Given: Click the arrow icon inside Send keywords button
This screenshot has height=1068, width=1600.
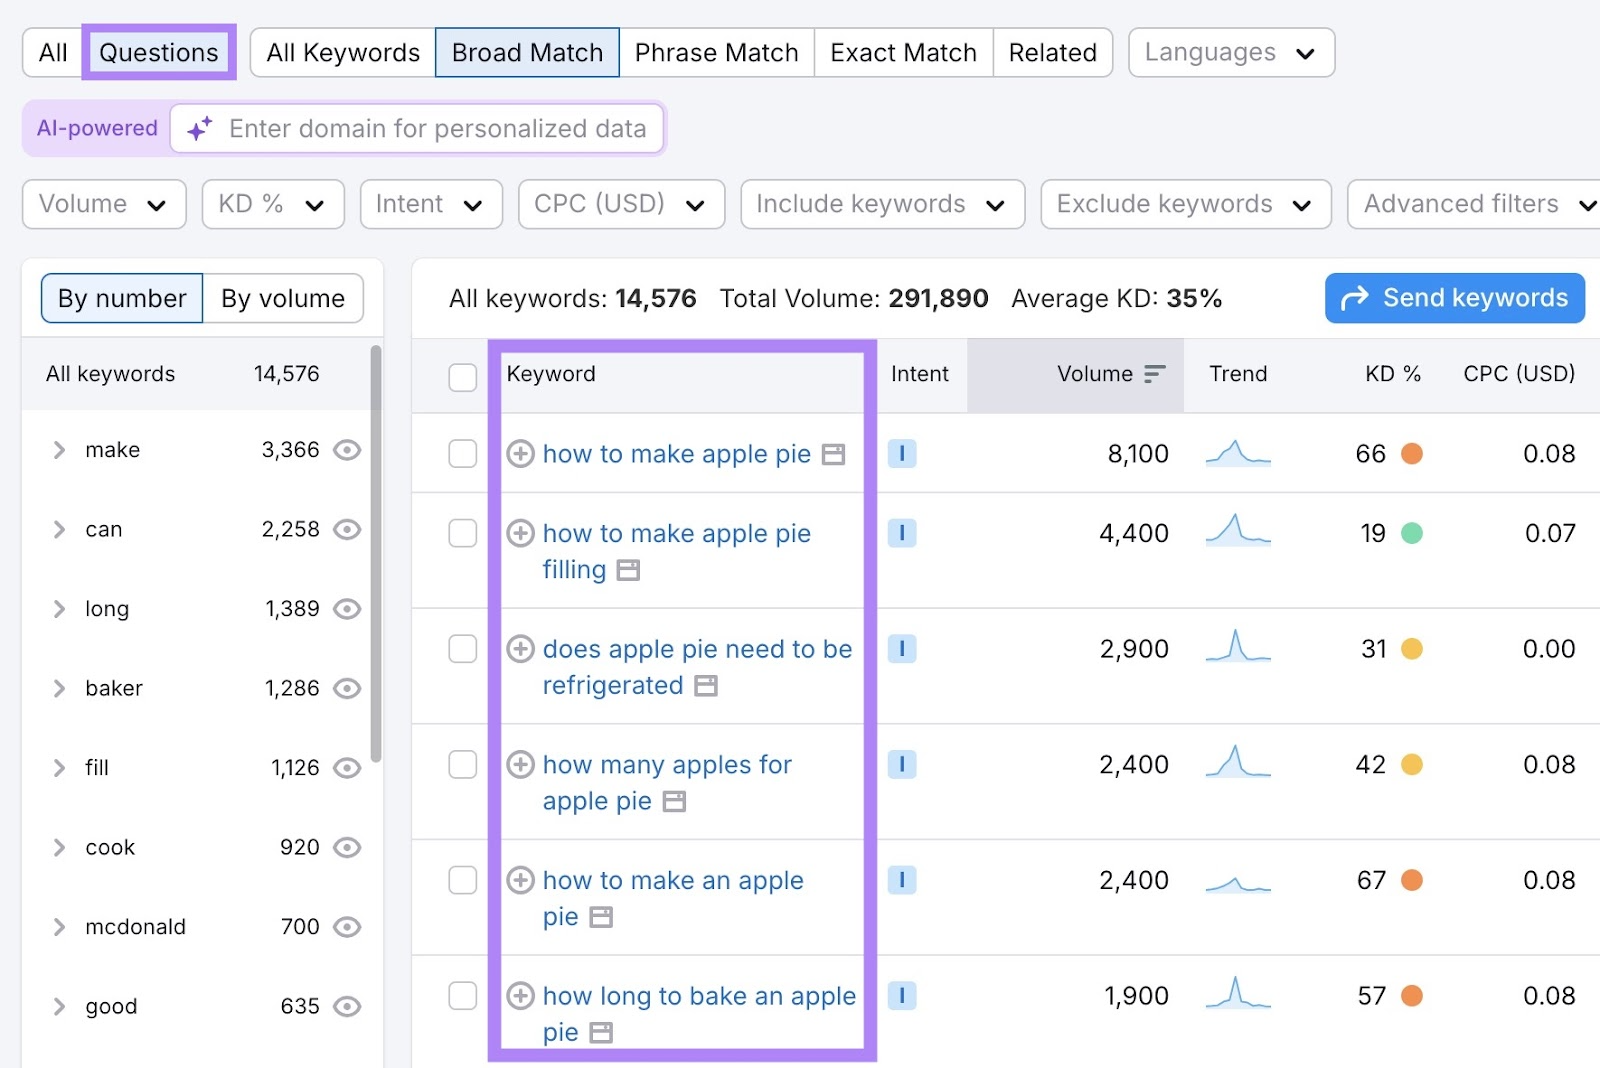Looking at the screenshot, I should (x=1355, y=297).
